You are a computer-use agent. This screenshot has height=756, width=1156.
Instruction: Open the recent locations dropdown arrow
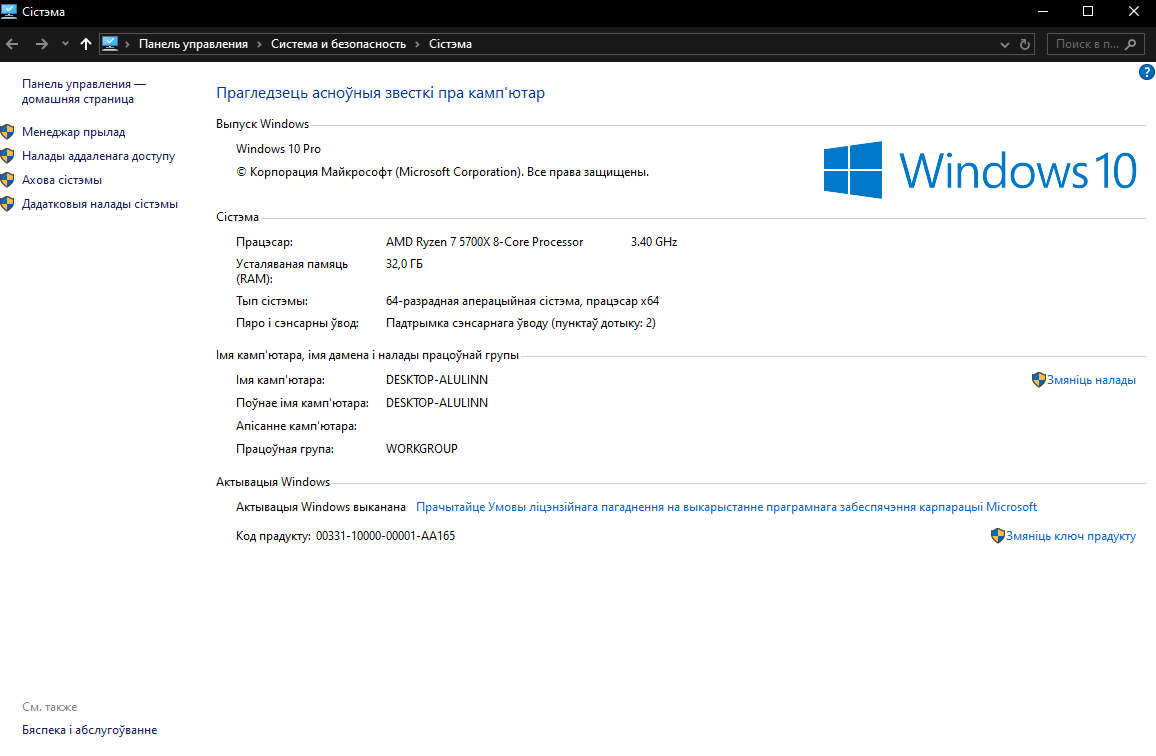click(66, 44)
